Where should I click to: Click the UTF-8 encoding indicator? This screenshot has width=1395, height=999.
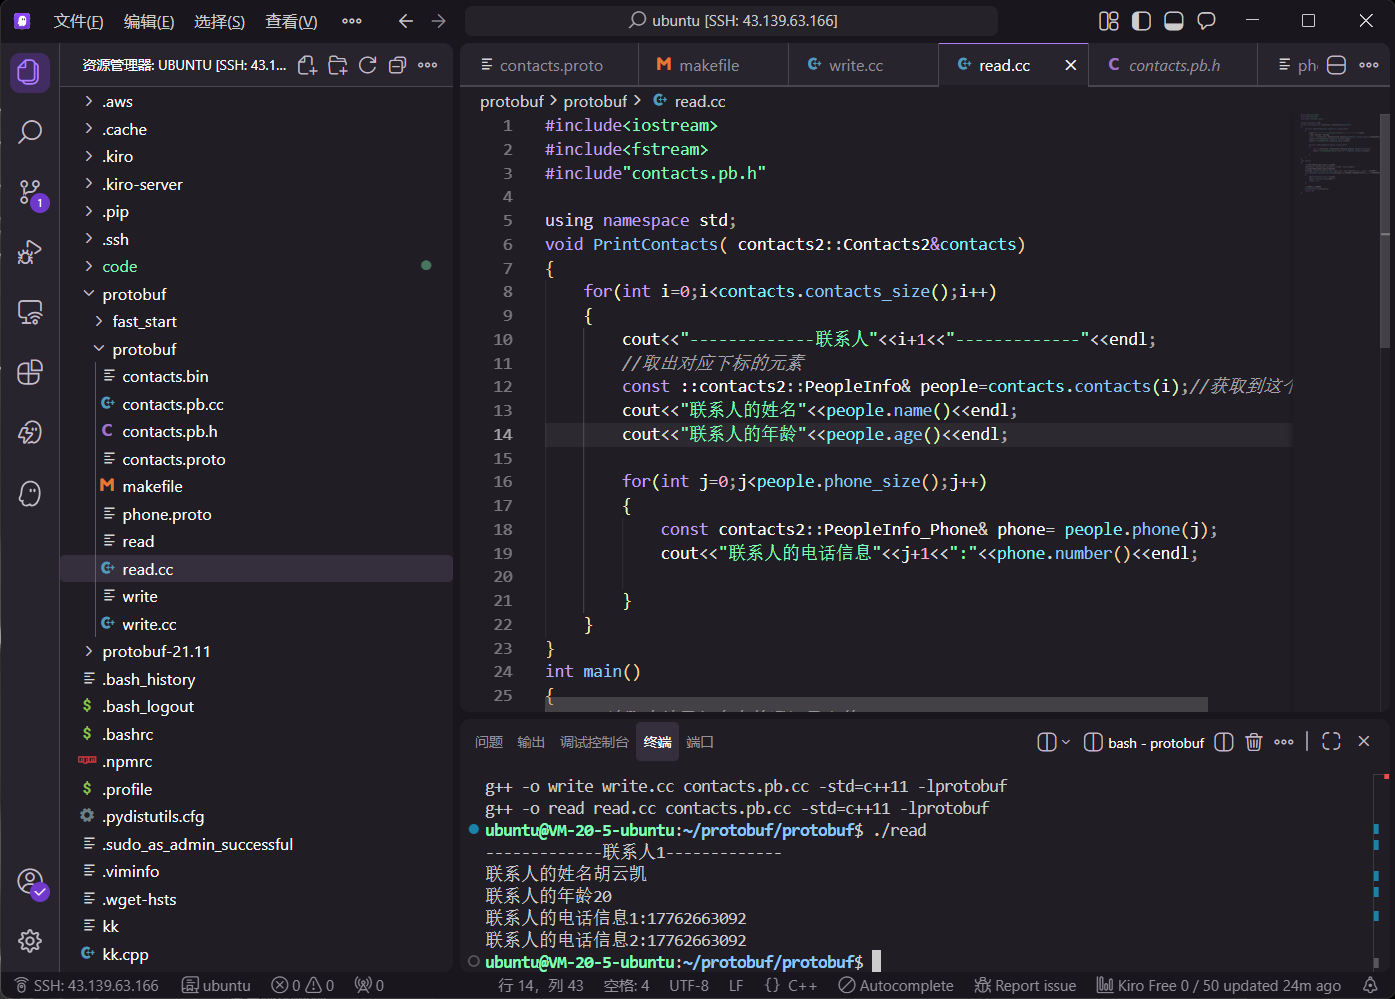[x=689, y=986]
